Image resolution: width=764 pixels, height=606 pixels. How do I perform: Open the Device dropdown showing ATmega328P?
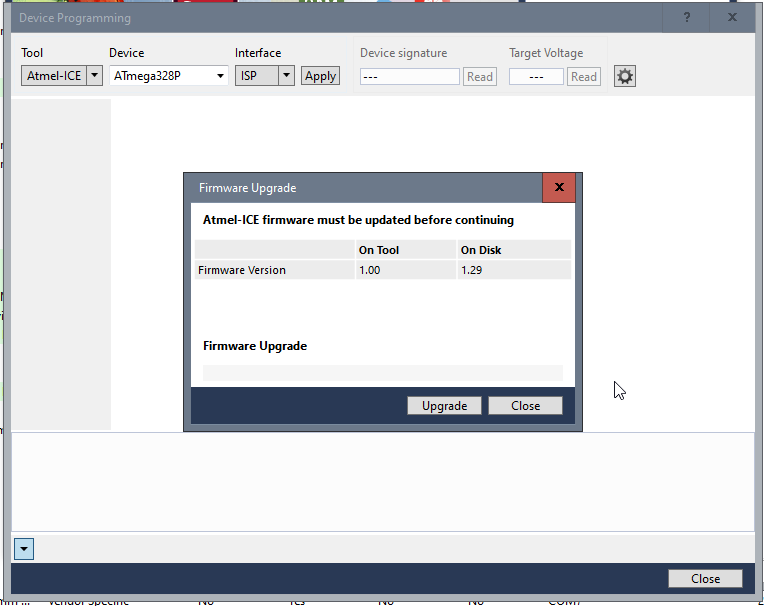[169, 76]
